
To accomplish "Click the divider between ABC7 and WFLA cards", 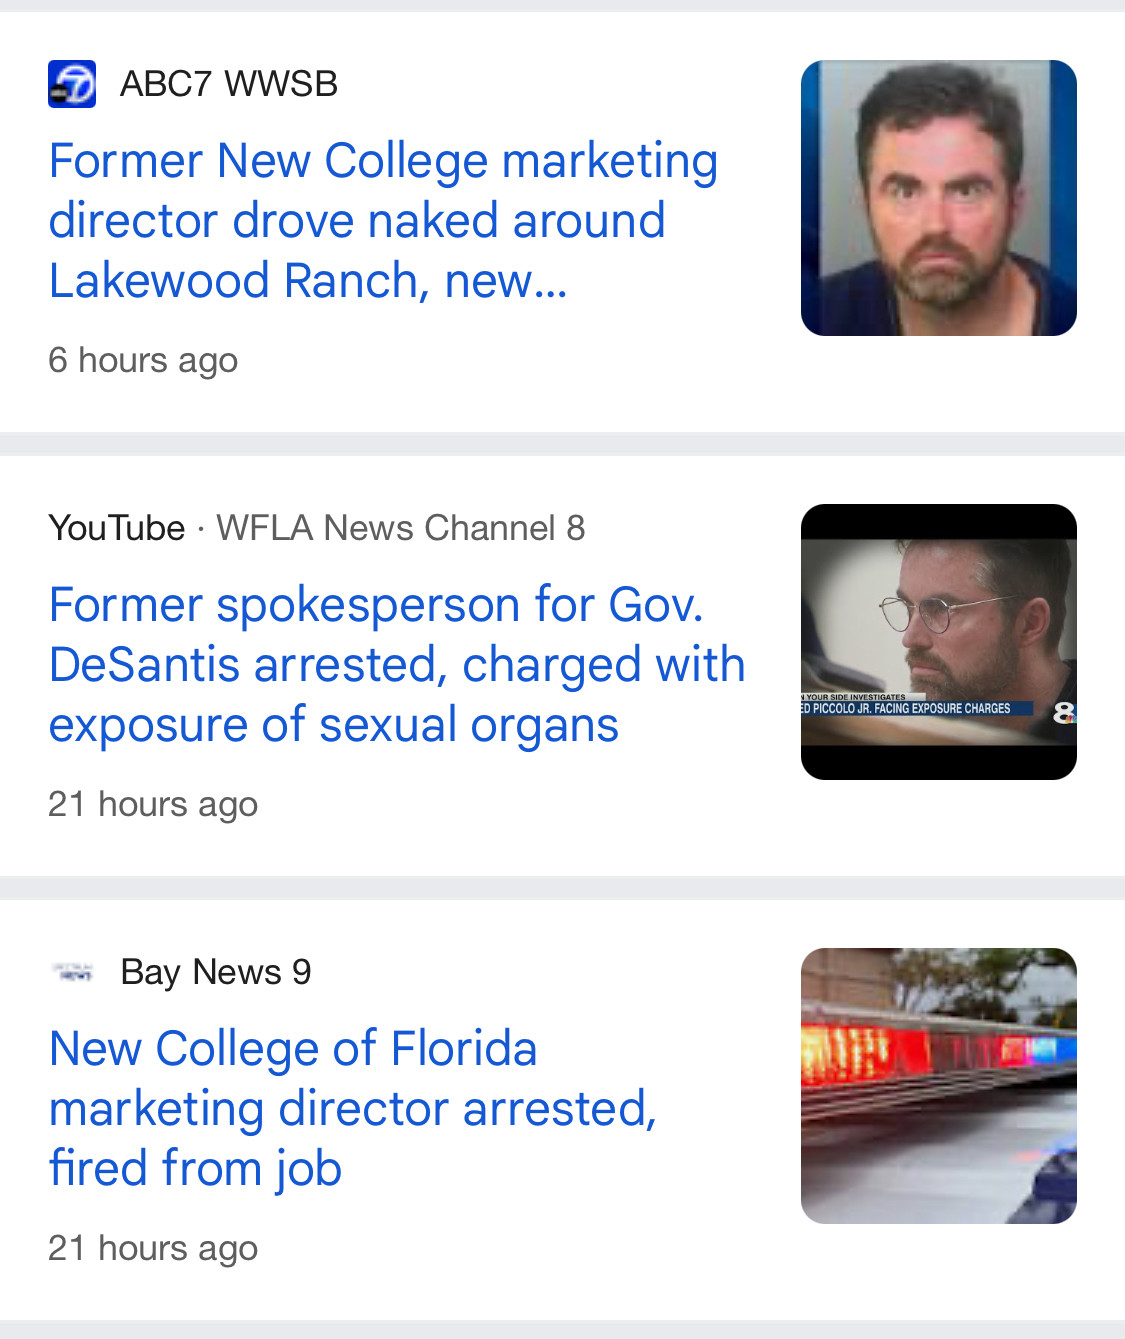I will tap(562, 444).
